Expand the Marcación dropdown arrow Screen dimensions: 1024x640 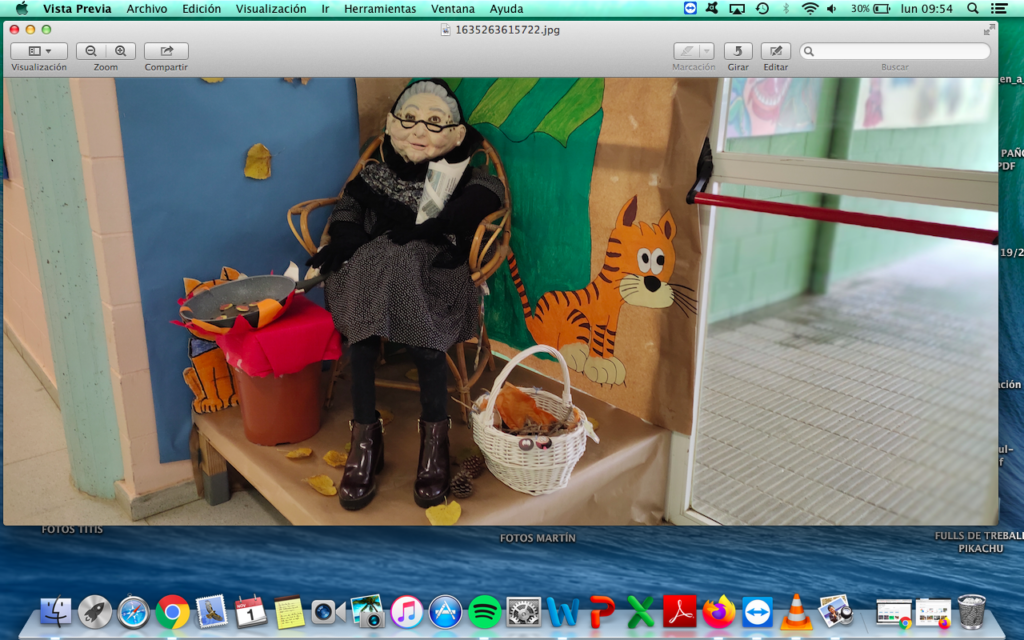pyautogui.click(x=707, y=51)
